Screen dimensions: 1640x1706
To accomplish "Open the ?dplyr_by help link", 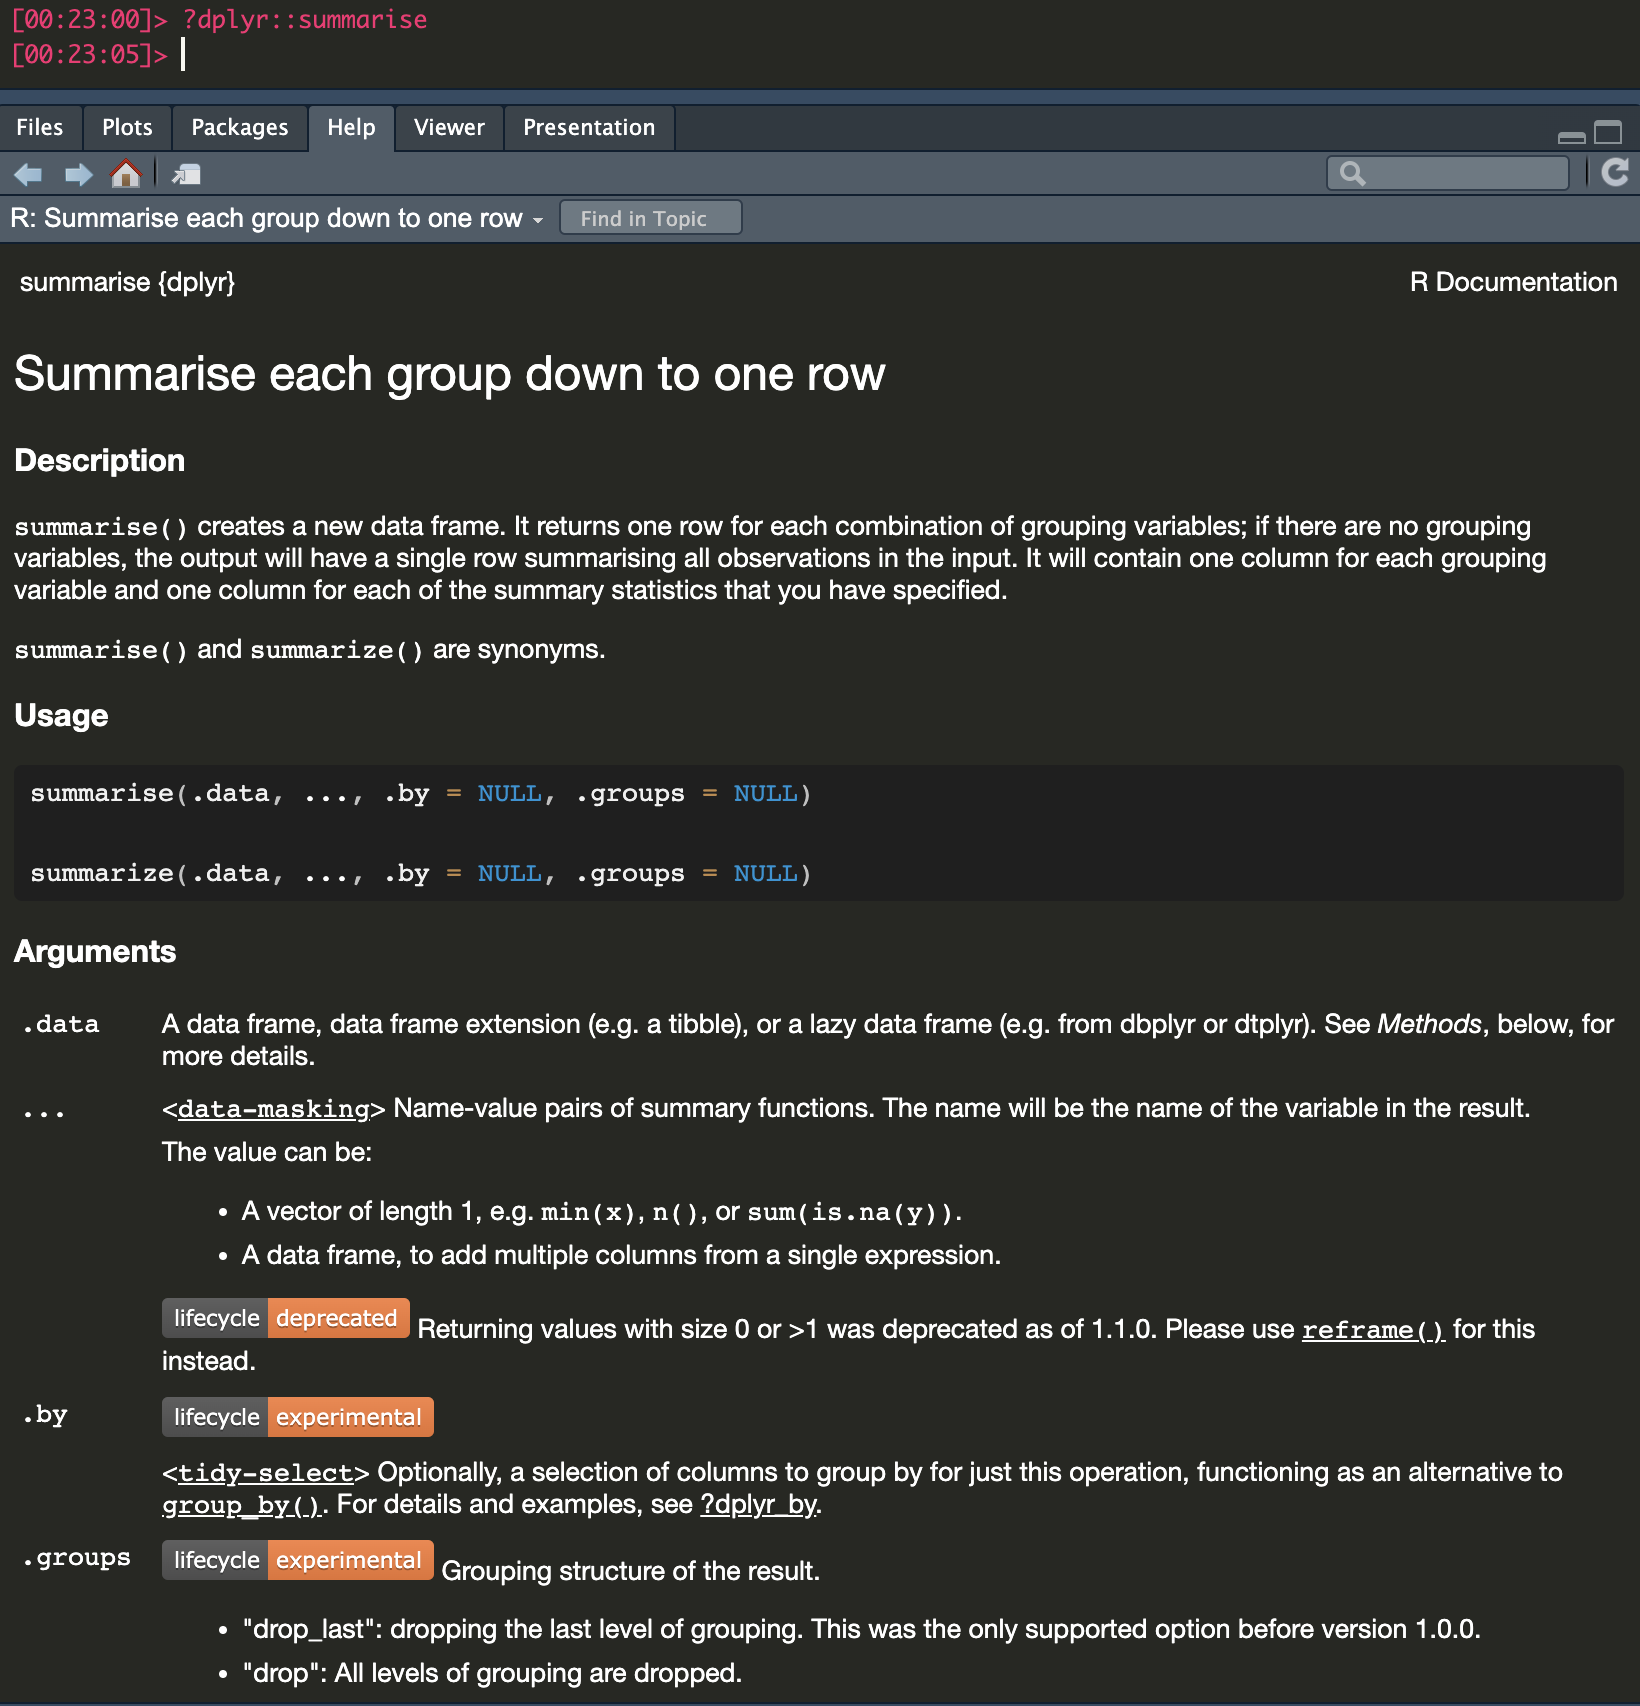I will (x=759, y=1505).
